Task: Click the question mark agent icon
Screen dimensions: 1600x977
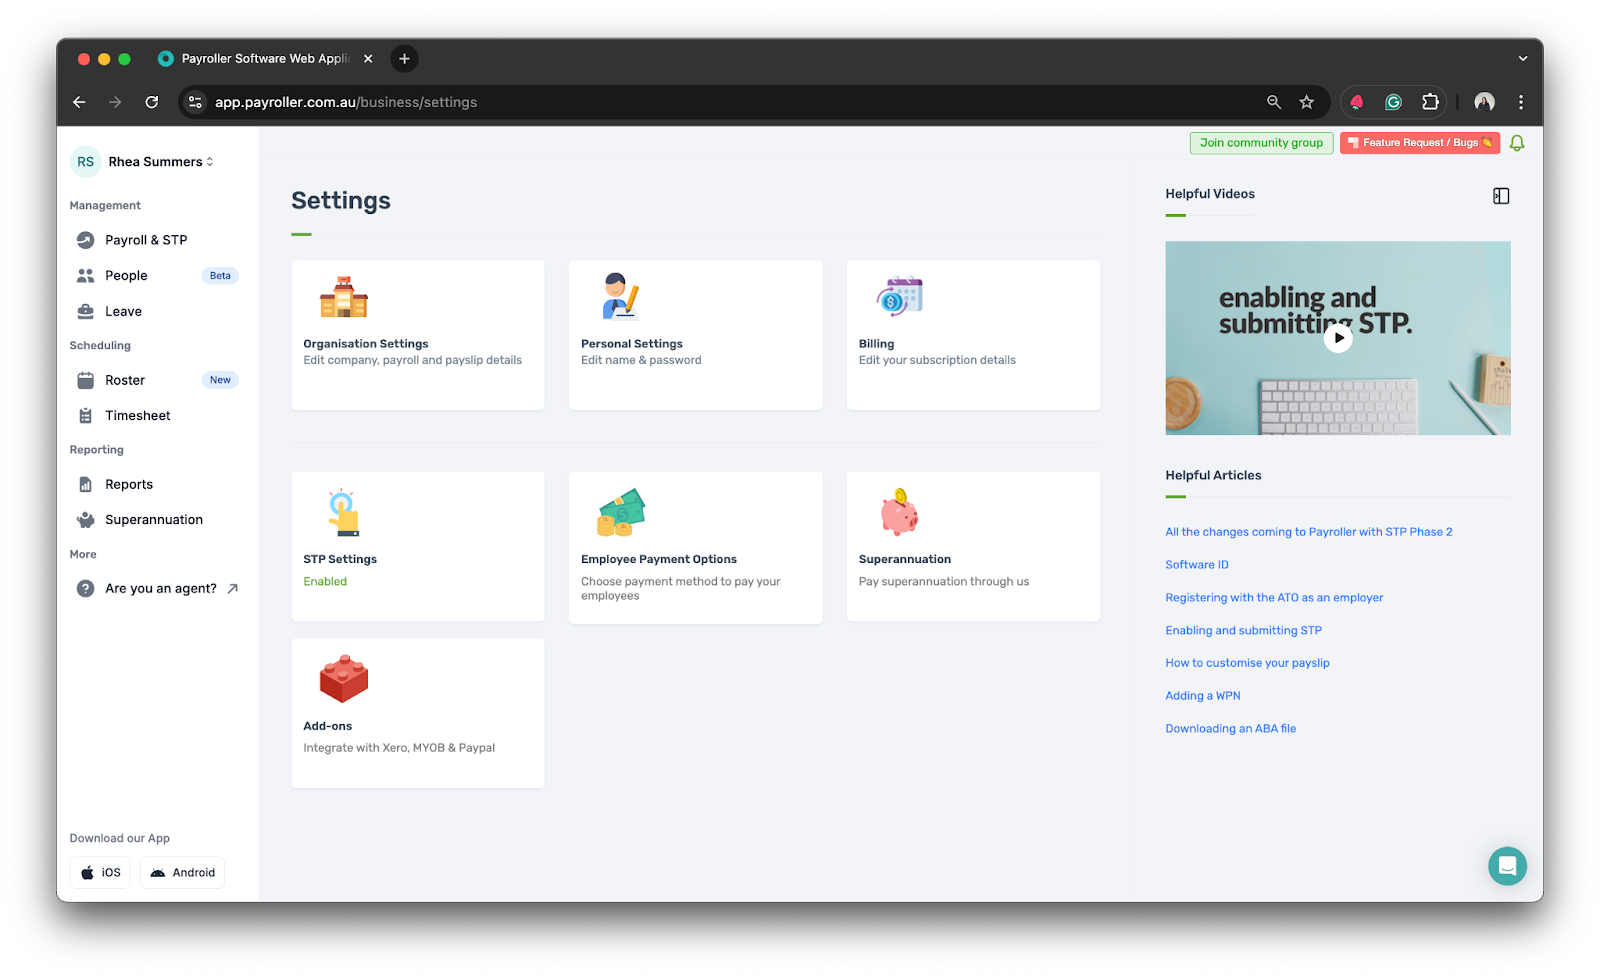Action: click(86, 588)
